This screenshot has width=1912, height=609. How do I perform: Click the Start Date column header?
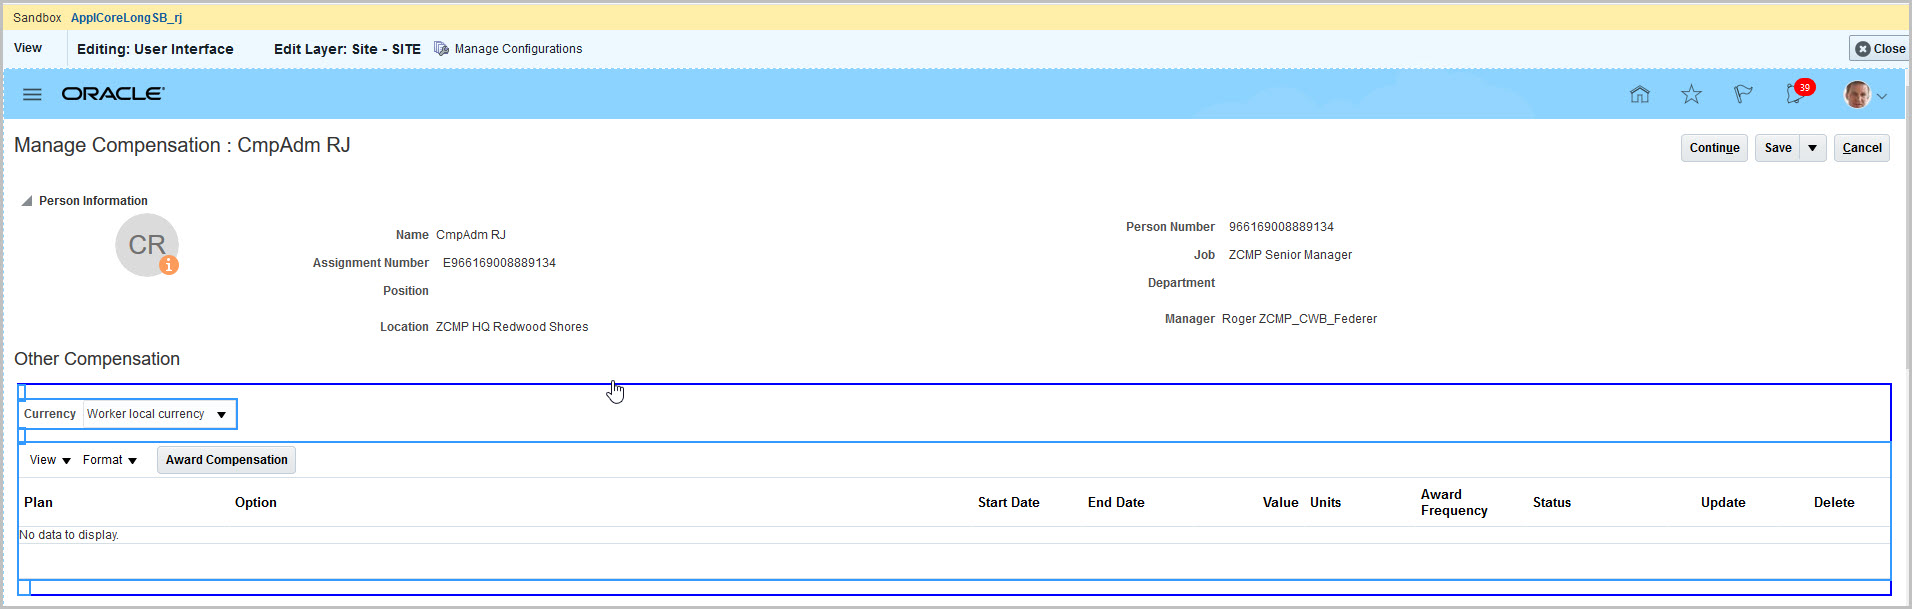[x=1008, y=503]
